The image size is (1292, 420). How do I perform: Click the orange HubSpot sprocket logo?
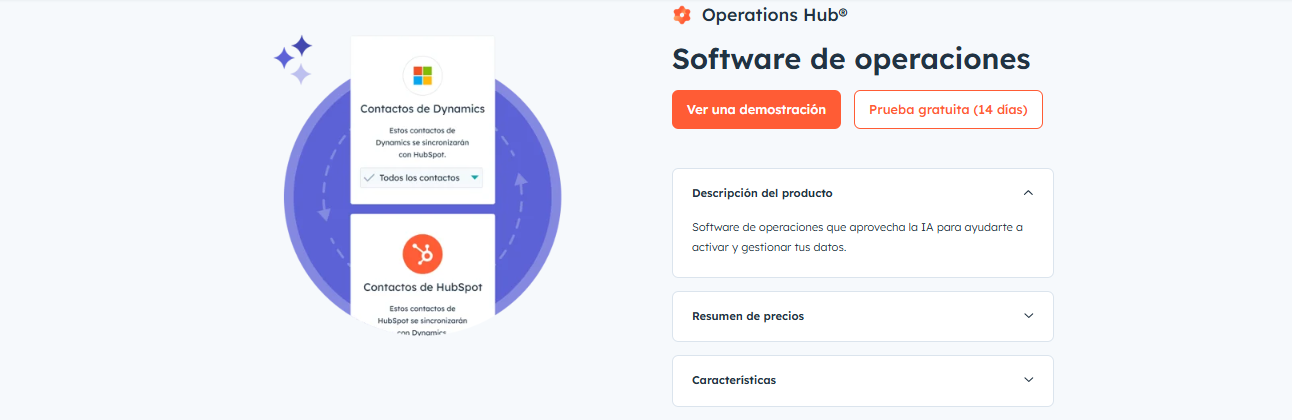[x=422, y=255]
